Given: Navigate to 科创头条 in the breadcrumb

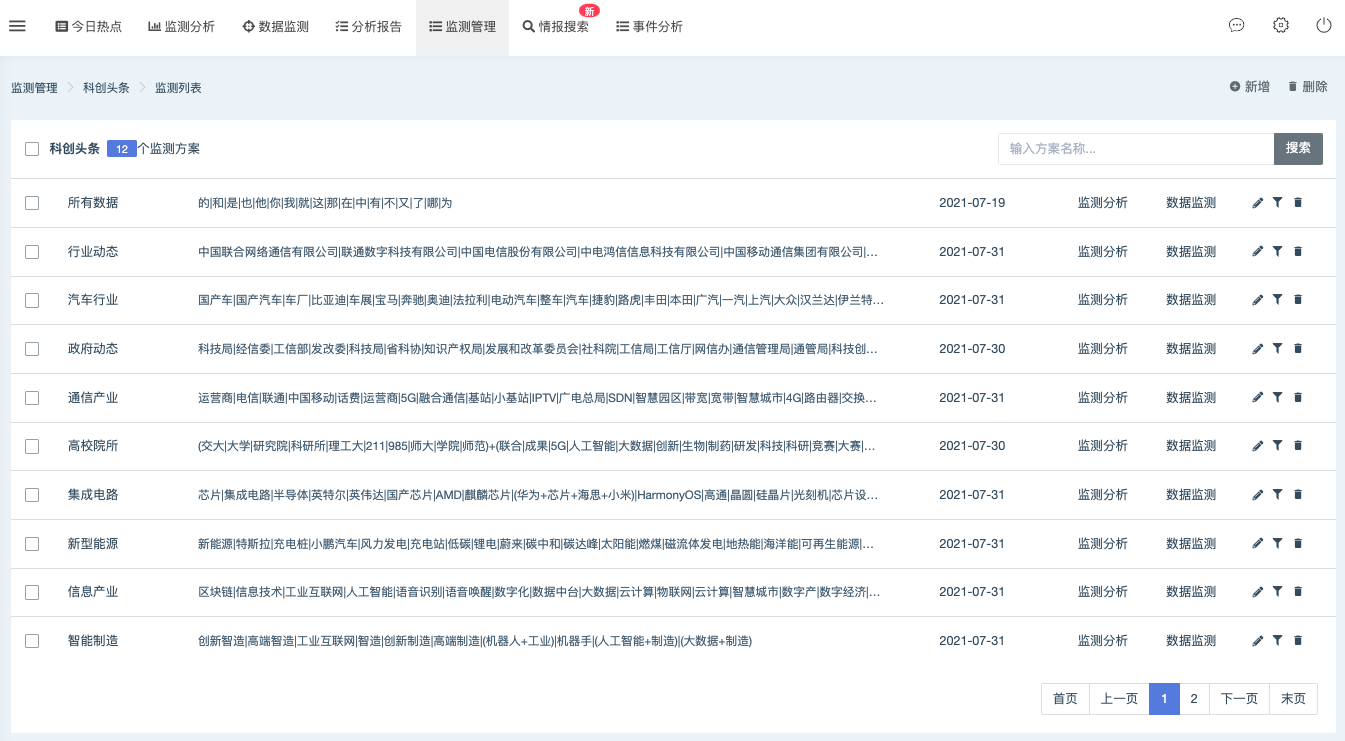Looking at the screenshot, I should coord(105,87).
